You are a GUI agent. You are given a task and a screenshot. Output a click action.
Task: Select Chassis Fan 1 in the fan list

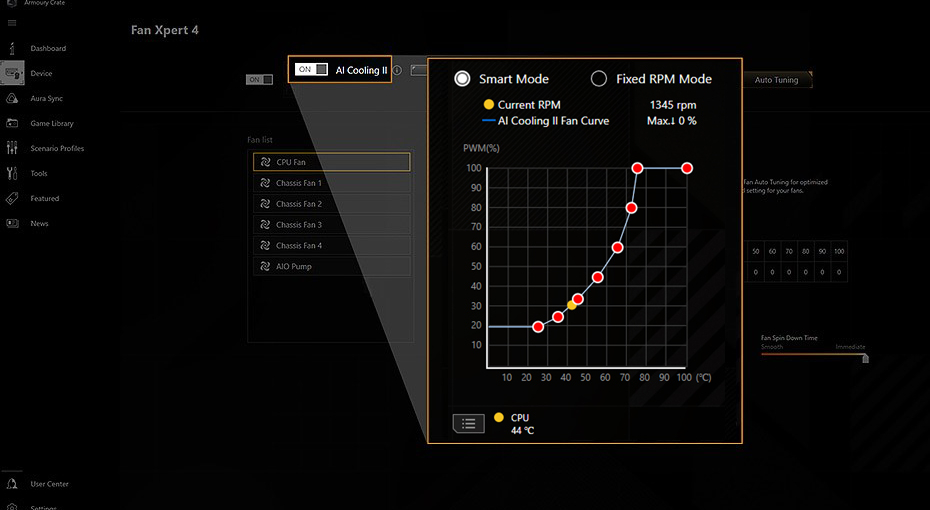point(332,183)
